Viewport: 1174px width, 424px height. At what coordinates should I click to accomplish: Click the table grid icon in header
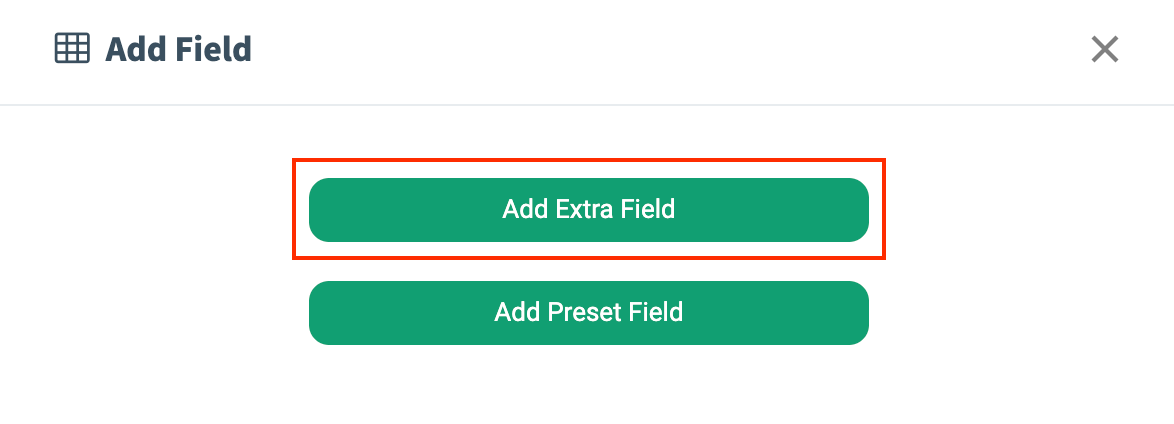click(x=72, y=49)
